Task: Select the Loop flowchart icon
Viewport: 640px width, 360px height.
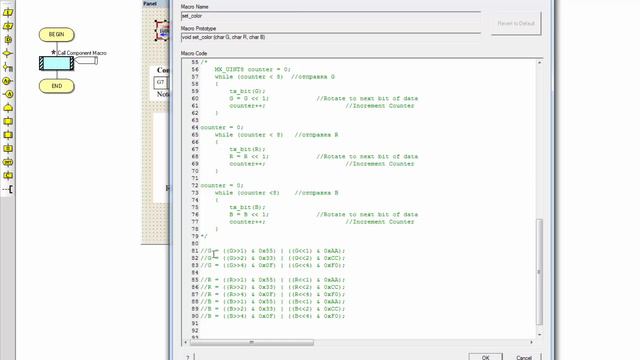Action: (x=8, y=108)
